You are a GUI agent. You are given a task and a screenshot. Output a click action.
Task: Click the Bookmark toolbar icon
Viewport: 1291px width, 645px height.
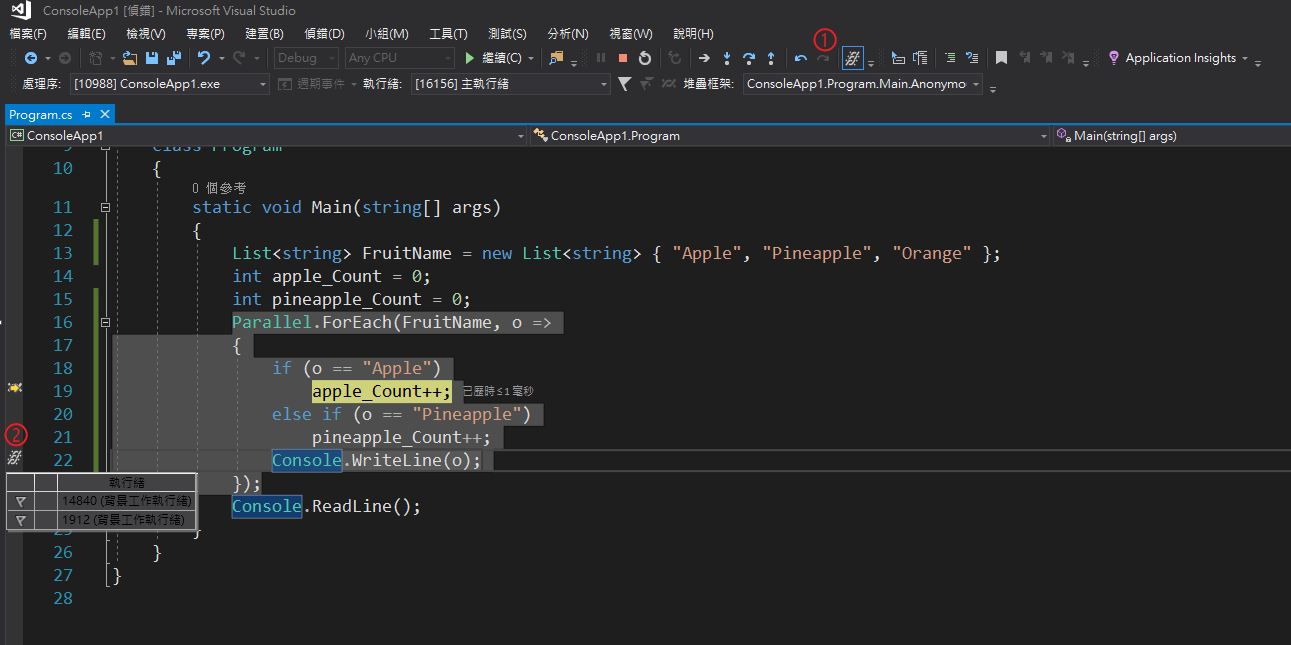coord(1001,59)
